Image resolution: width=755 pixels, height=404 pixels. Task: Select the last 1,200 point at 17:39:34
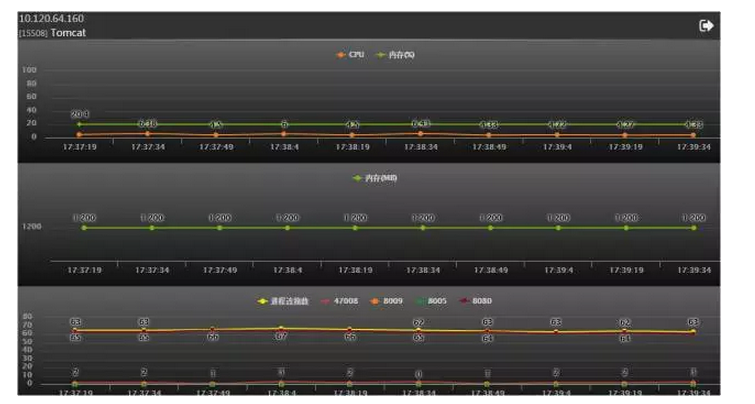pos(693,228)
